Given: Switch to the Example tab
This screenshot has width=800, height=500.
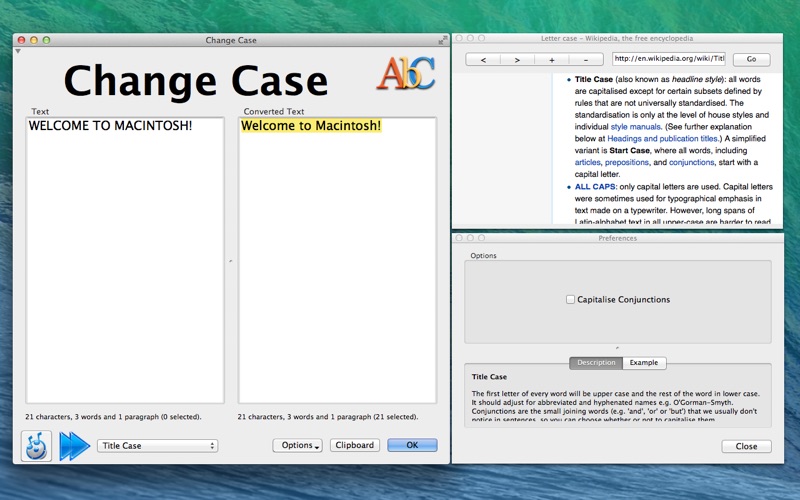Looking at the screenshot, I should tap(644, 363).
